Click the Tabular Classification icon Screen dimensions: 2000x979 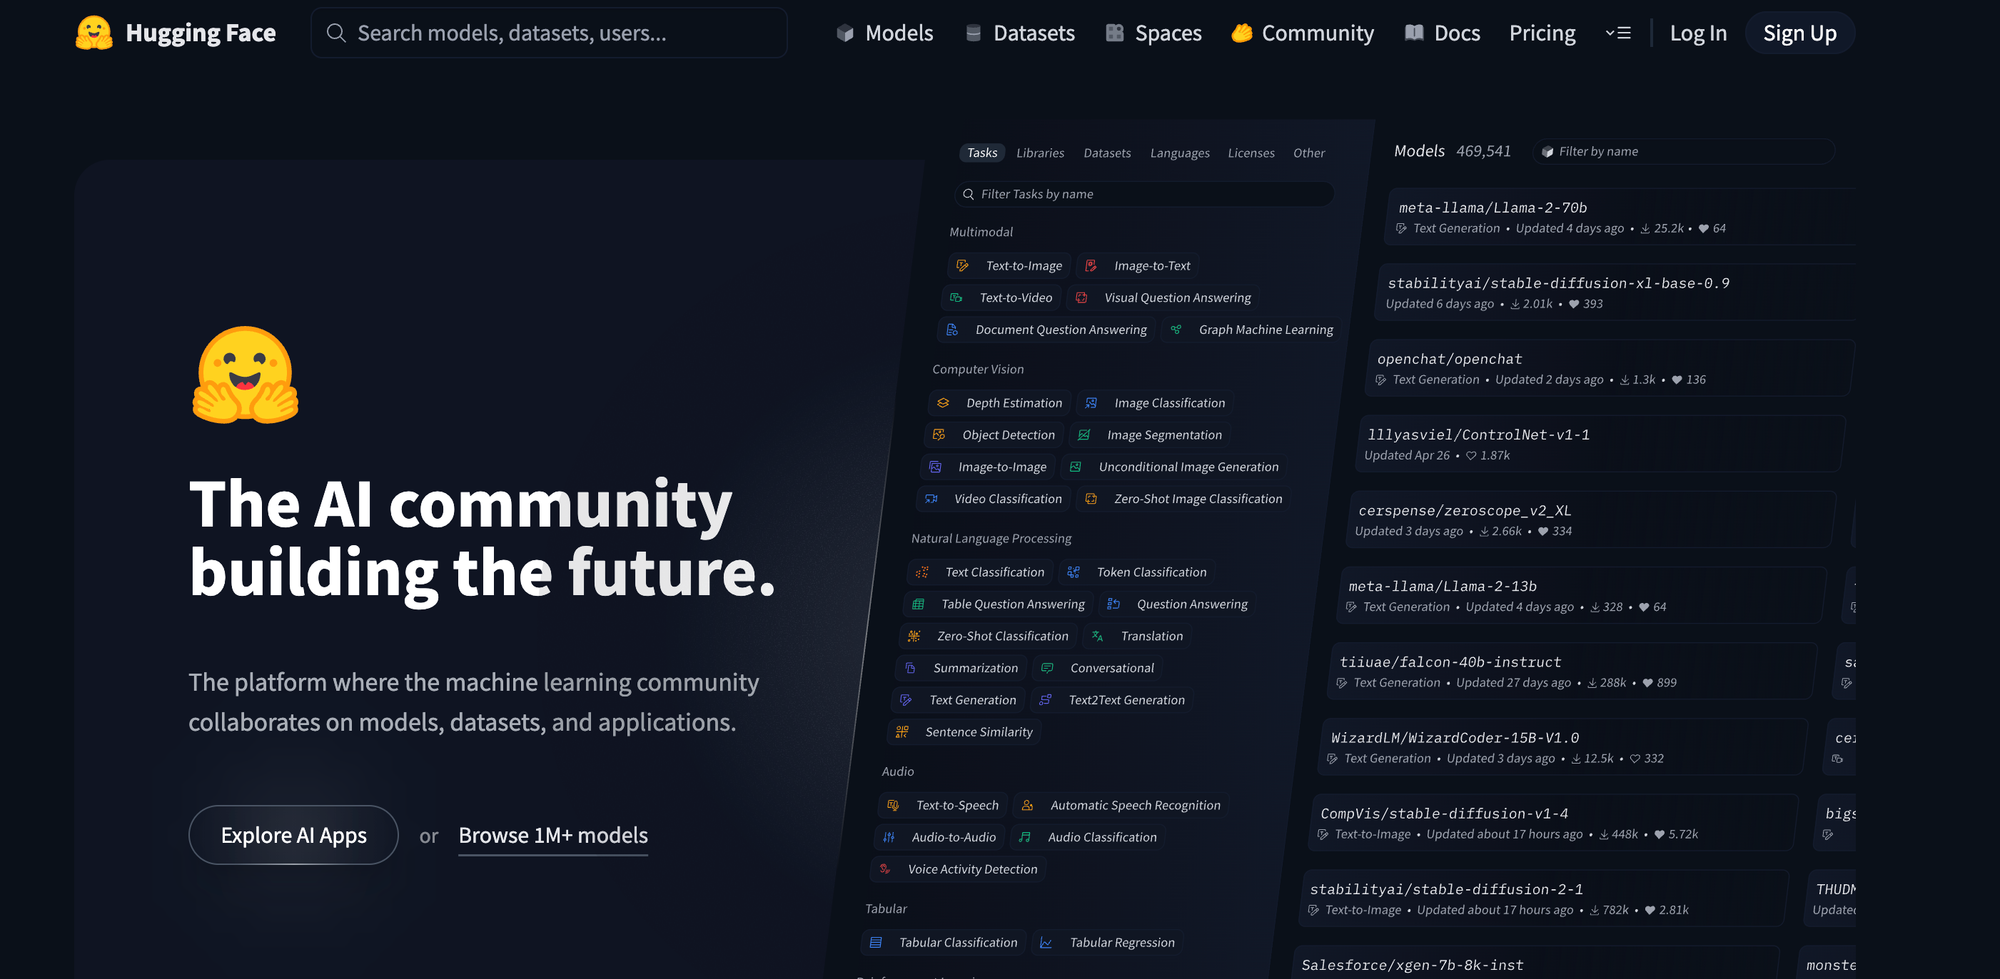pyautogui.click(x=876, y=943)
